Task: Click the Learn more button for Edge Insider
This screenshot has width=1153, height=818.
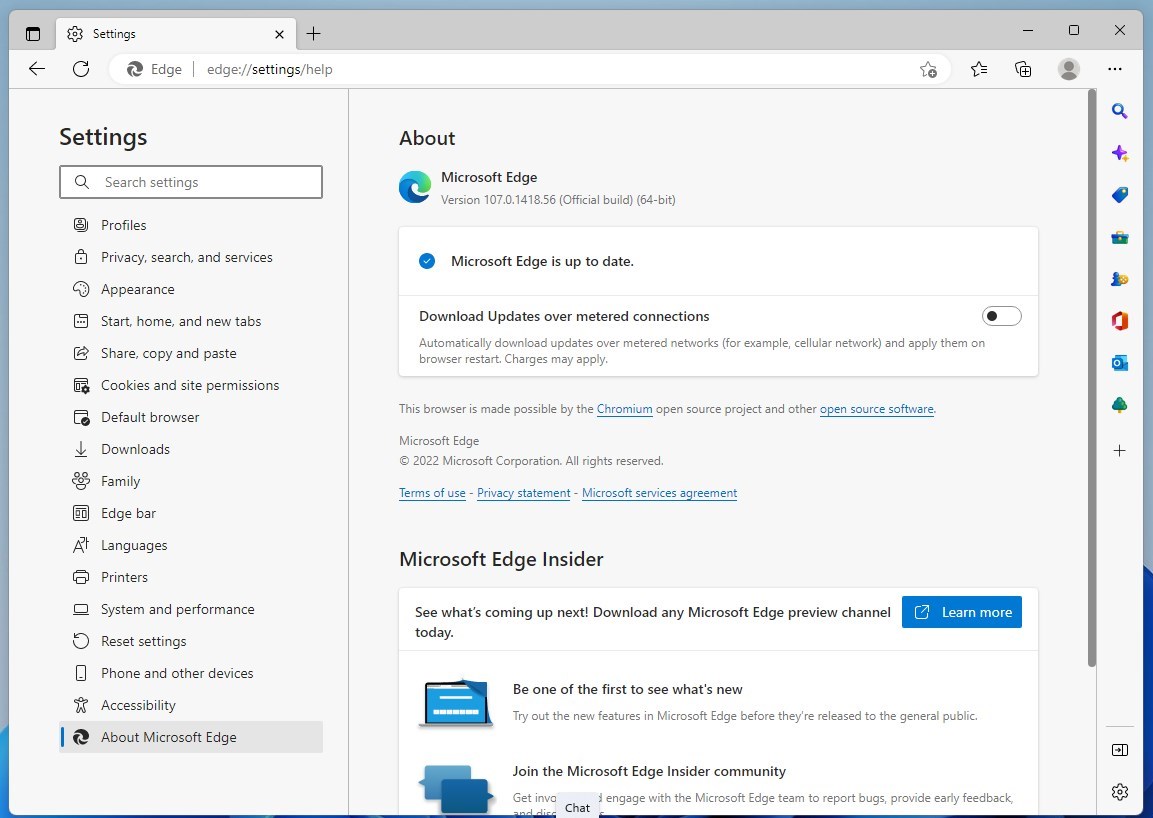Action: point(961,611)
